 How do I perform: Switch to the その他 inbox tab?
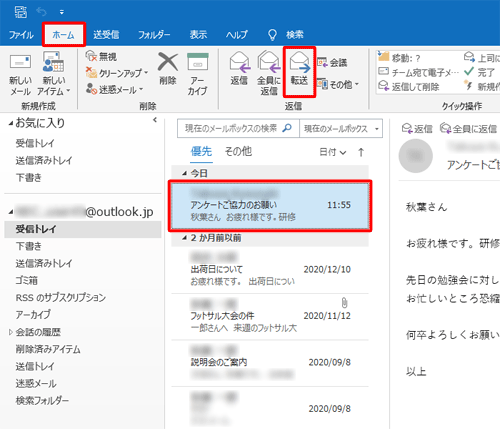click(x=238, y=152)
